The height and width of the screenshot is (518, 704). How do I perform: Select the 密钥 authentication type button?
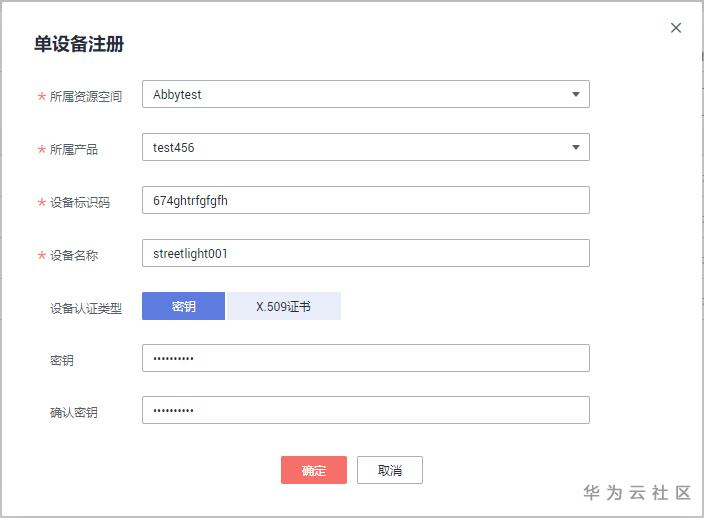tap(184, 306)
